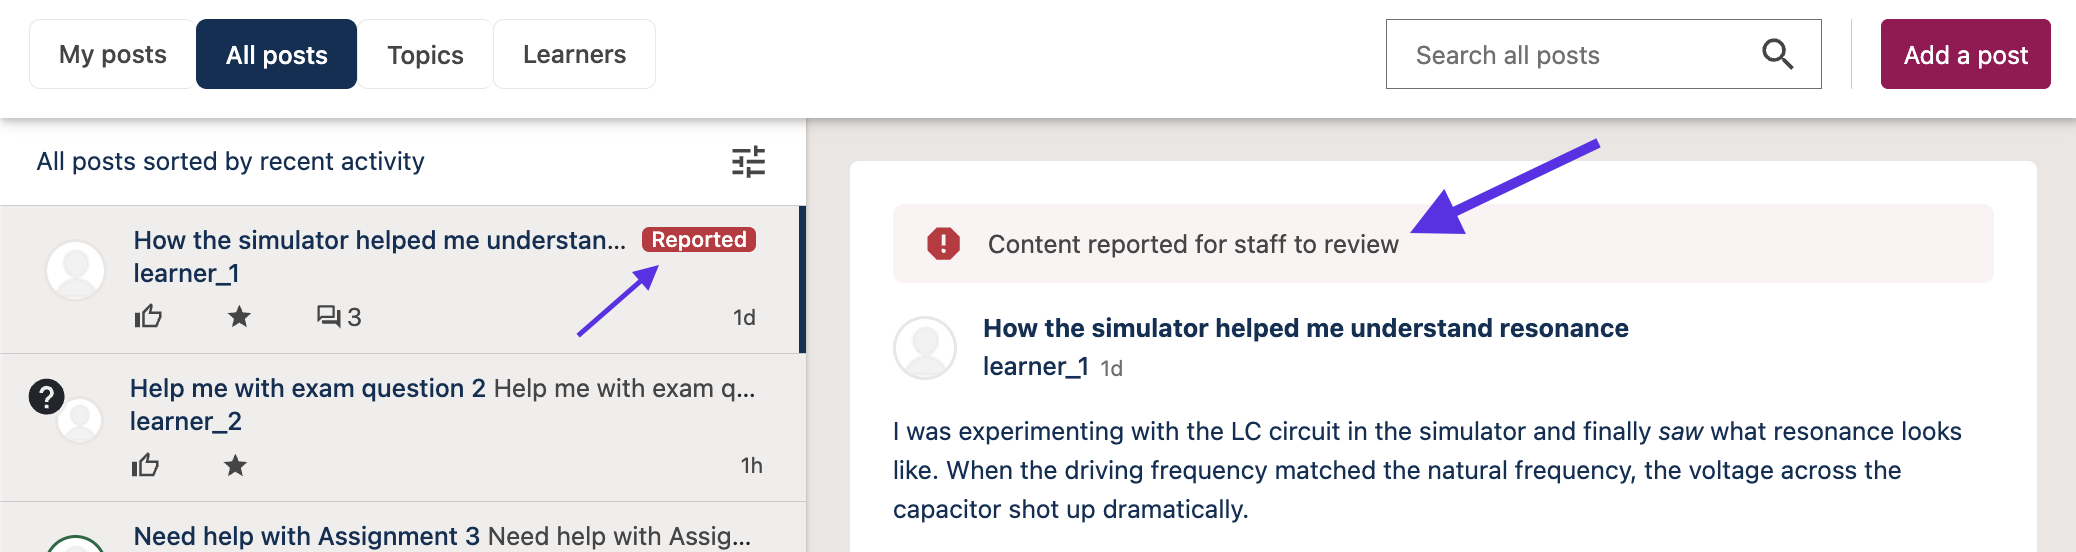Follow the exam question 2 post with star
The image size is (2076, 552).
(235, 465)
